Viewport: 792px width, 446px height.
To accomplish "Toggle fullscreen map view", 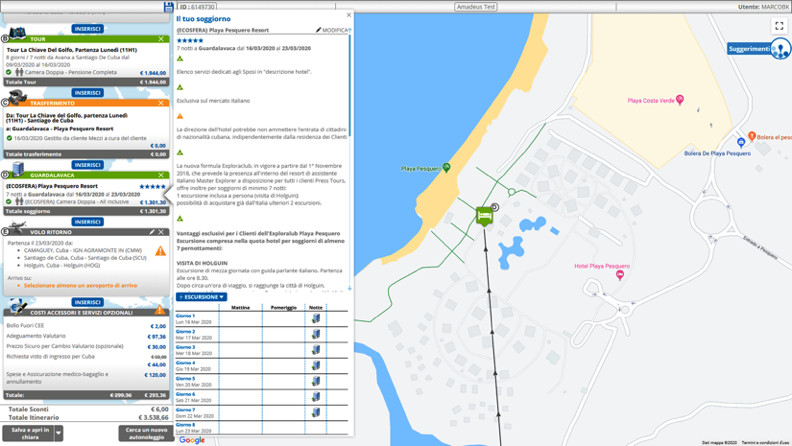I will point(779,26).
